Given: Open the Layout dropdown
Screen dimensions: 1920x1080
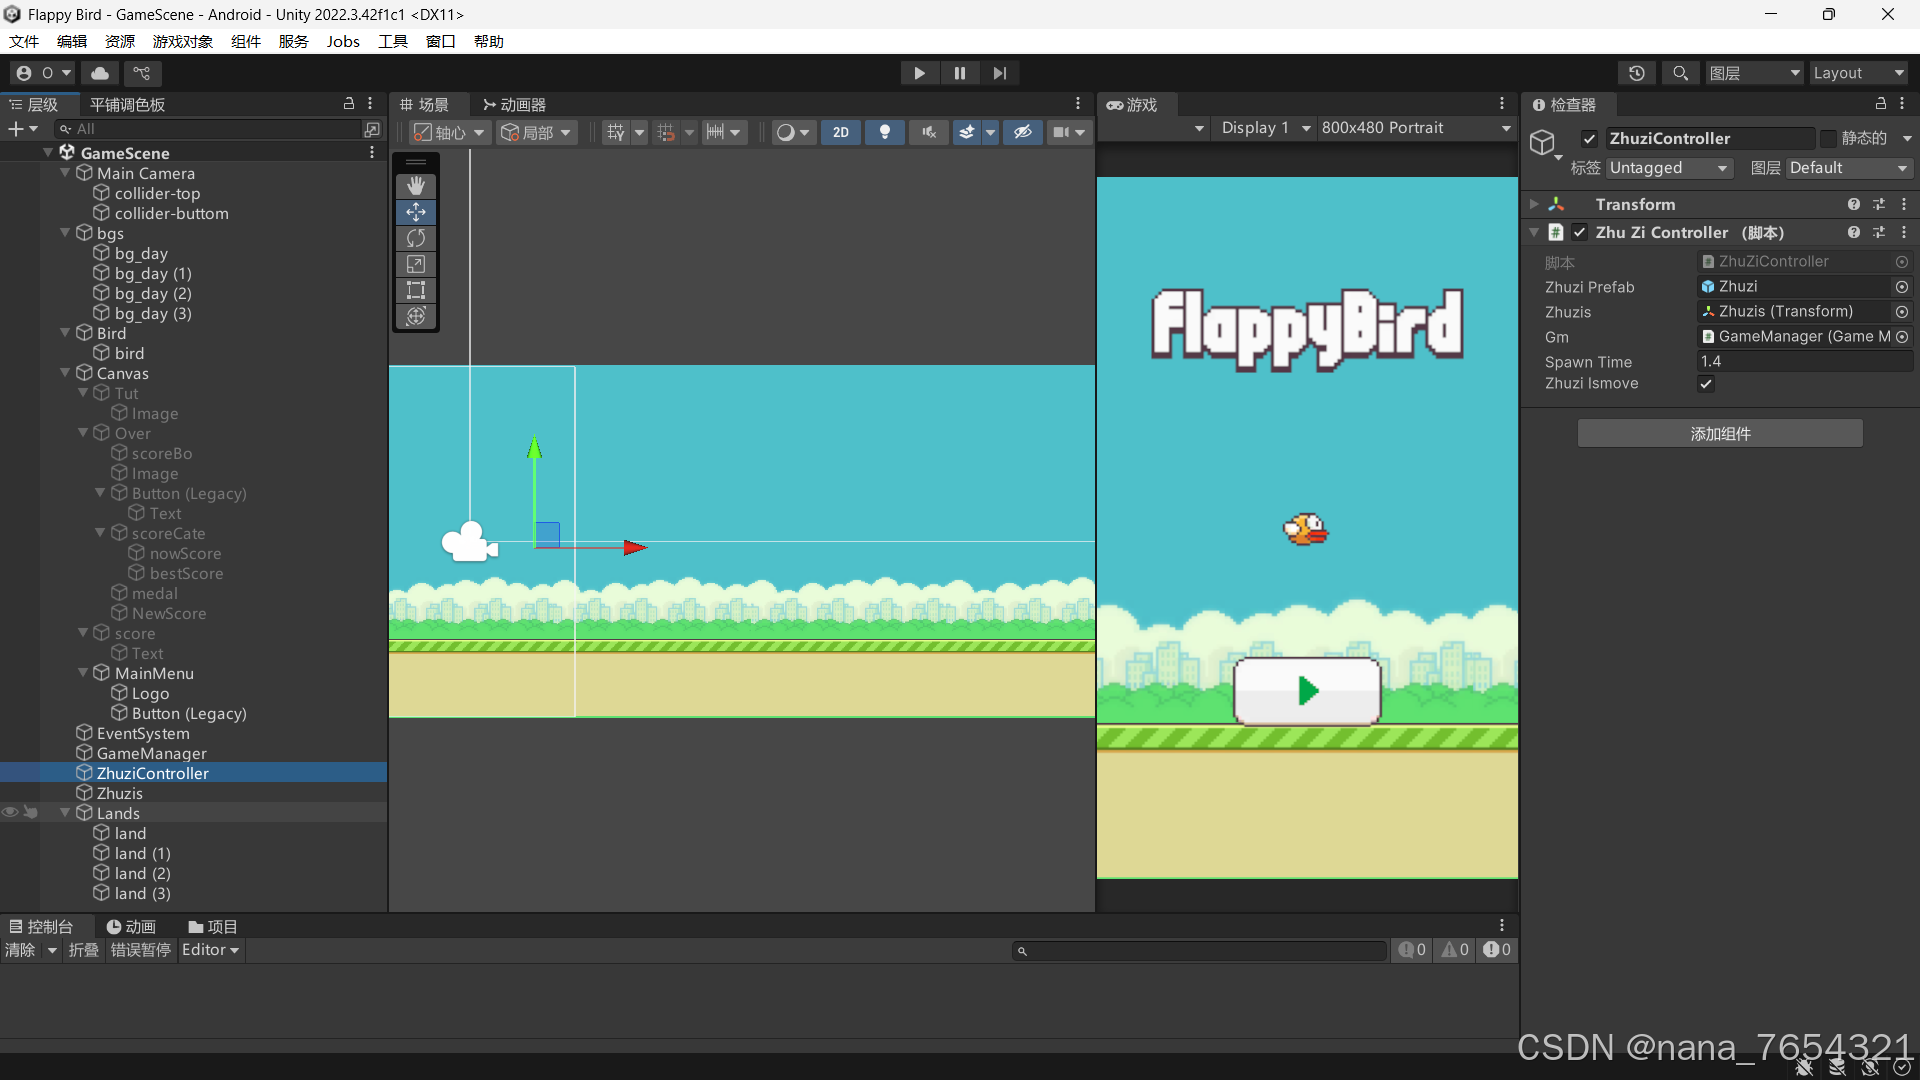Looking at the screenshot, I should tap(1858, 72).
